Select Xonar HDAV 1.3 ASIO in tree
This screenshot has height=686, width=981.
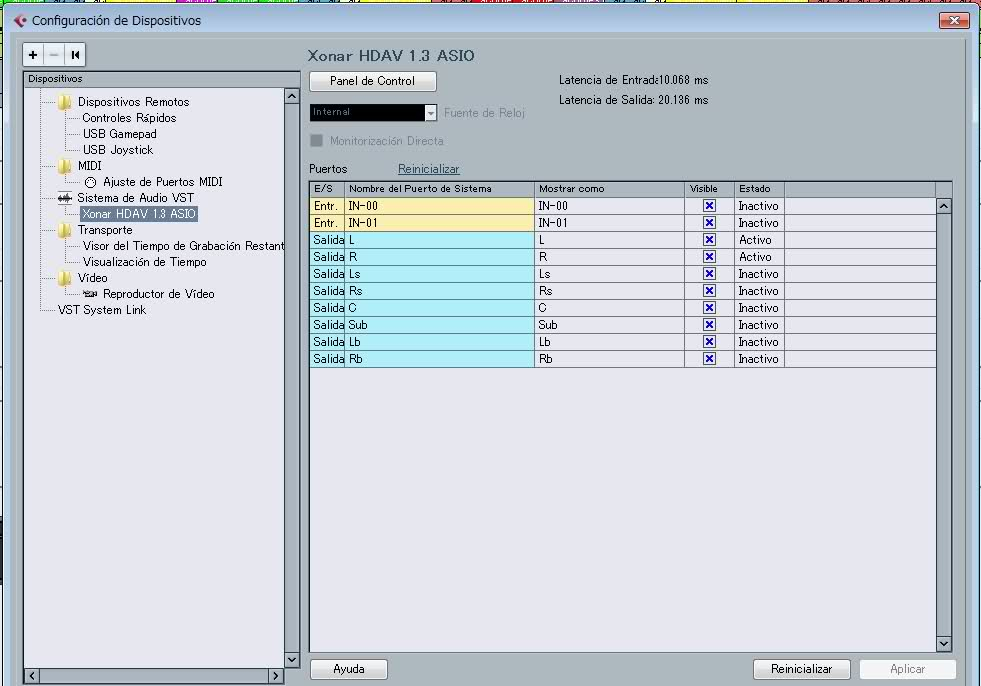[x=139, y=214]
